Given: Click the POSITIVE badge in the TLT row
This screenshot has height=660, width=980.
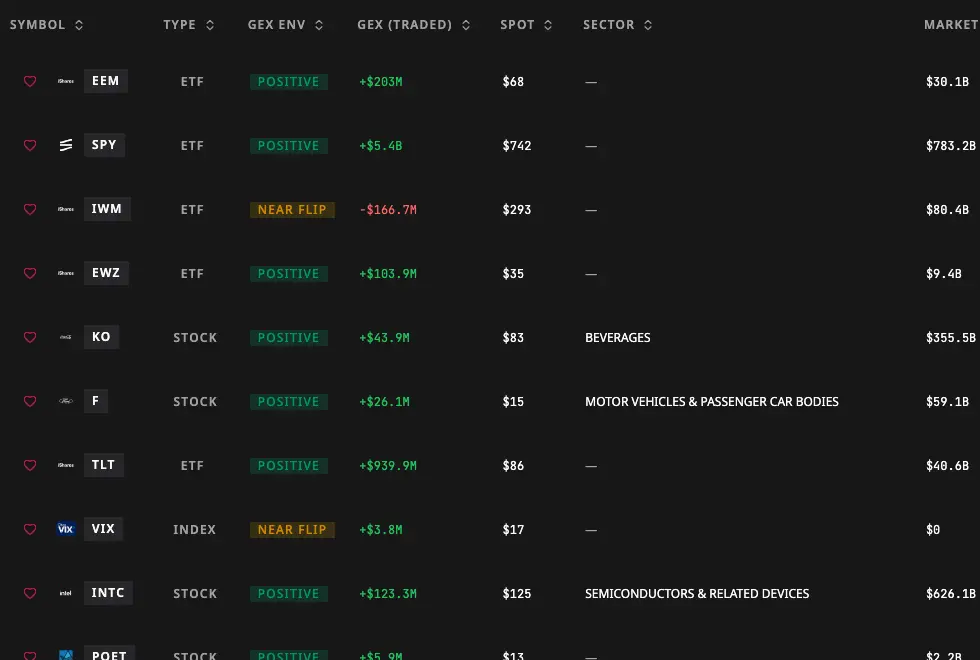Looking at the screenshot, I should [289, 466].
